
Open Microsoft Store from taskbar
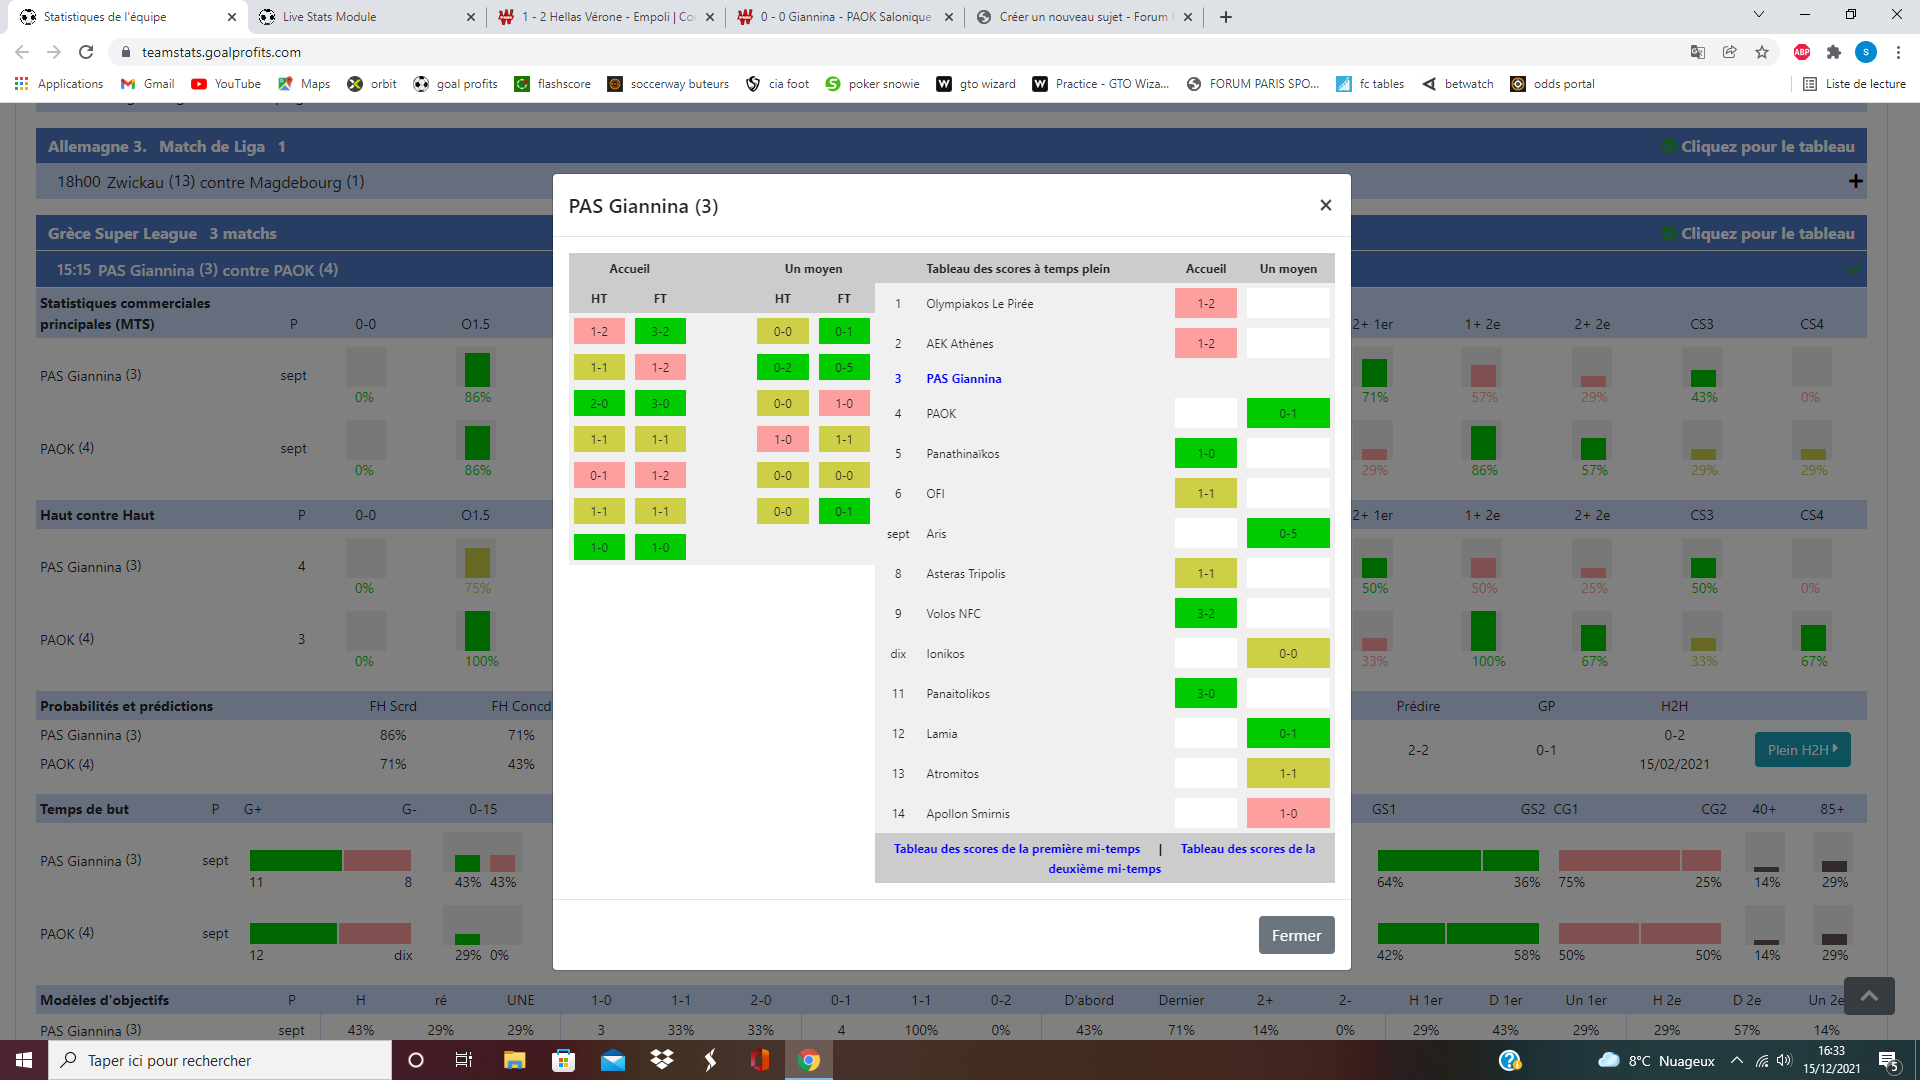[563, 1060]
